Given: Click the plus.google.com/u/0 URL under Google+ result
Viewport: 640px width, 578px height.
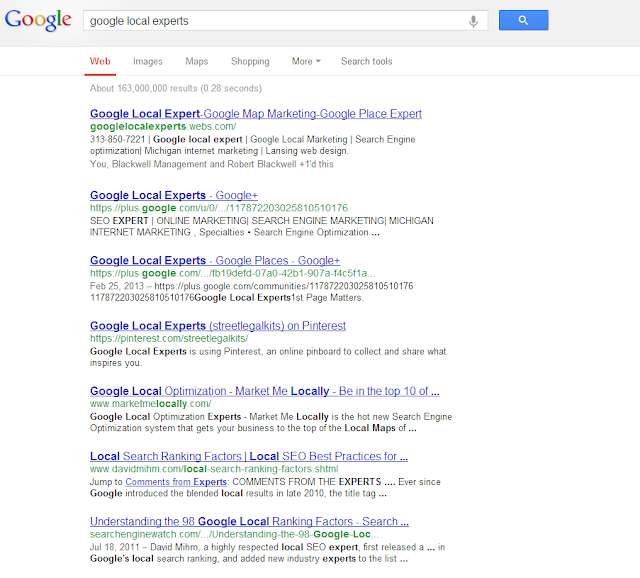Looking at the screenshot, I should click(x=219, y=208).
